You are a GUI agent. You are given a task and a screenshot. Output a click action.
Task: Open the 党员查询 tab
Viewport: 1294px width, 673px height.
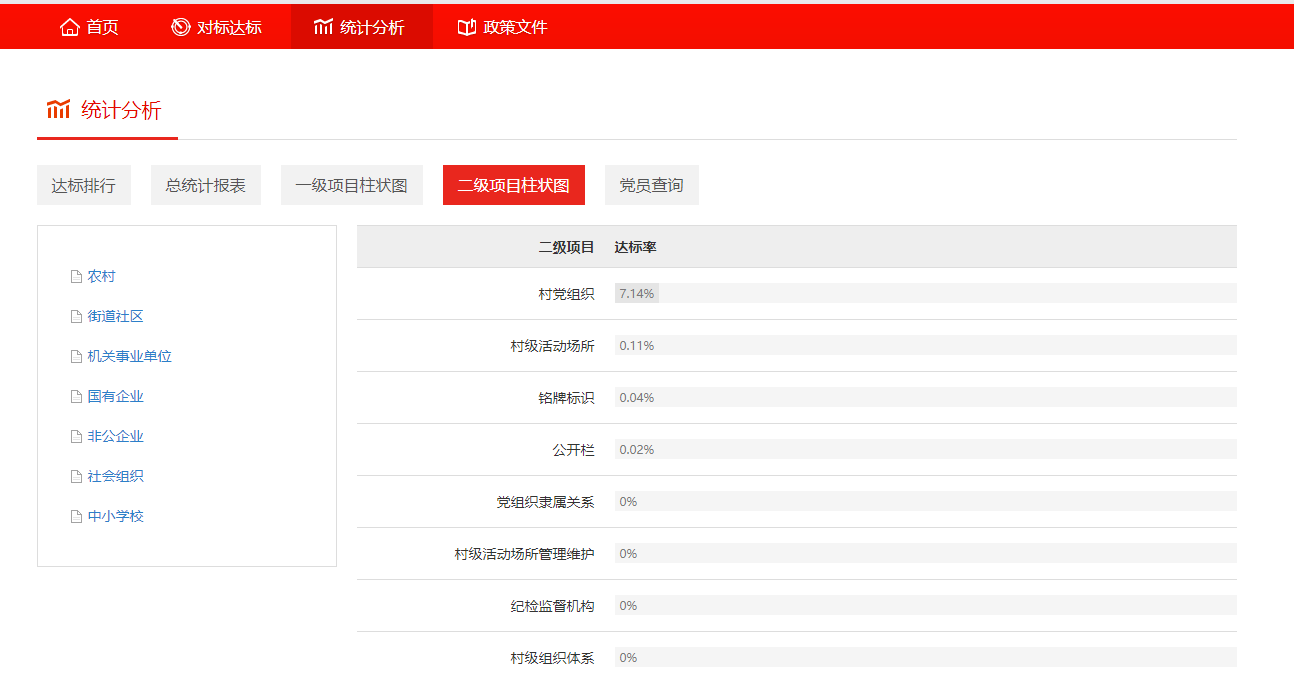[651, 185]
